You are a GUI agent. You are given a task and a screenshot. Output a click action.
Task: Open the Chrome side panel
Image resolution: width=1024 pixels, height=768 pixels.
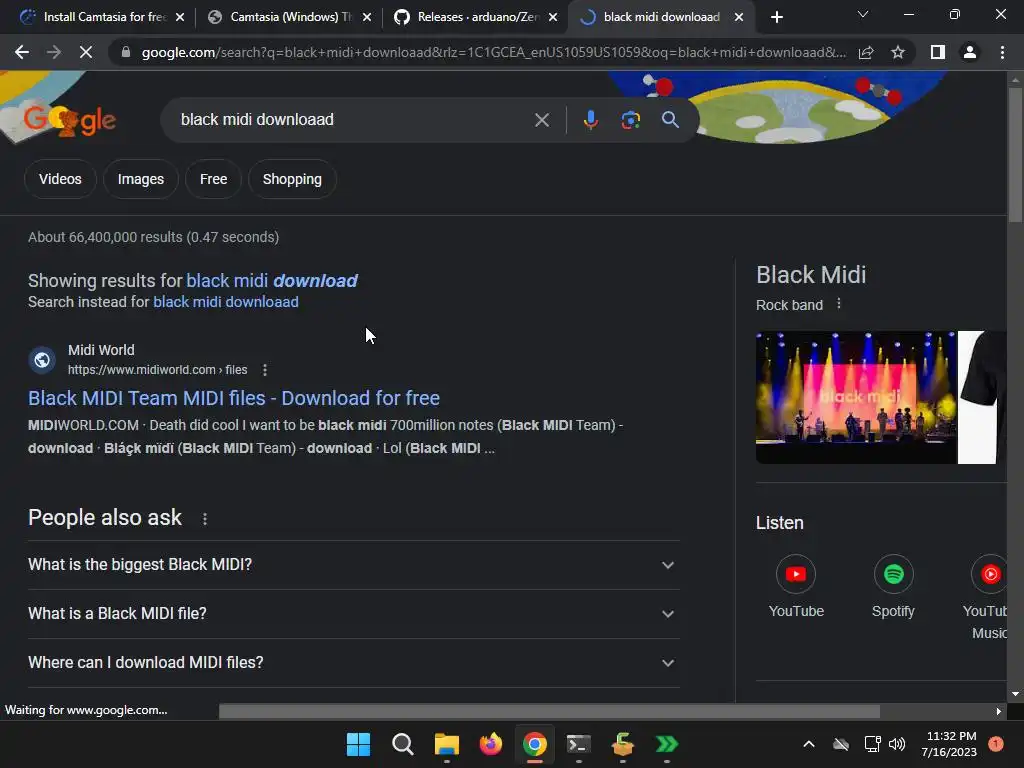coord(937,52)
